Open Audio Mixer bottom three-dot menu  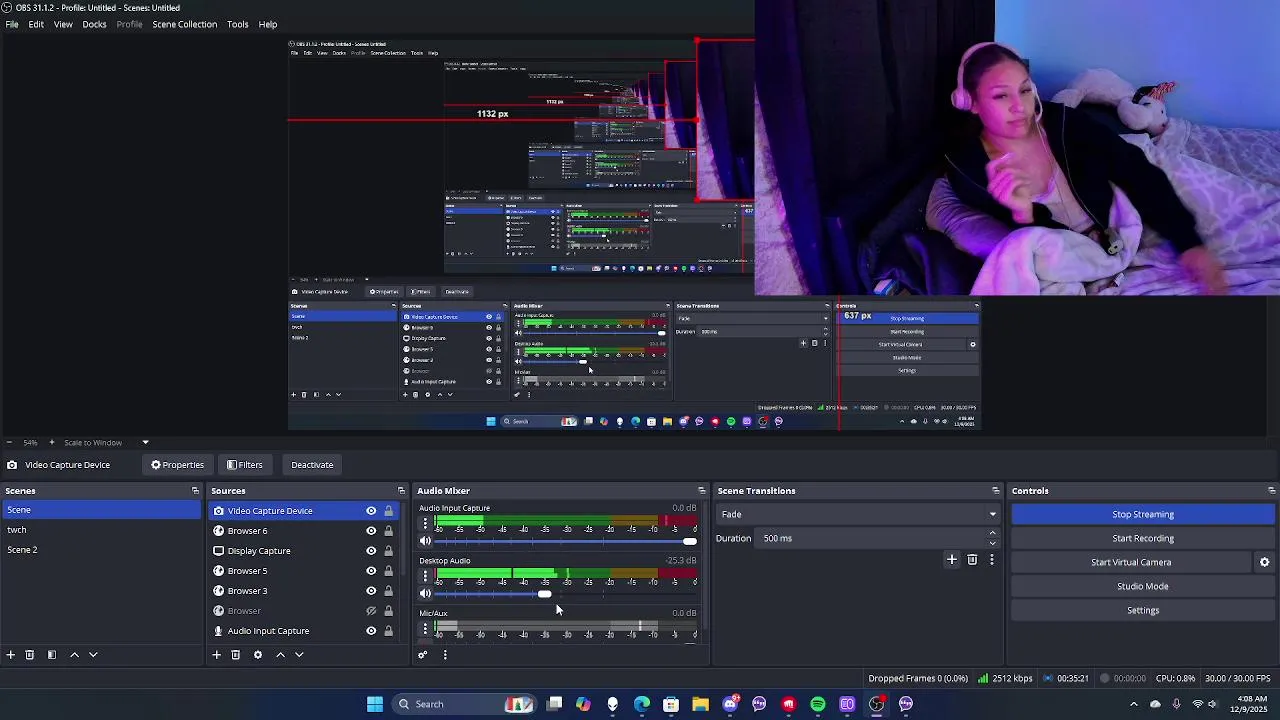coord(445,655)
